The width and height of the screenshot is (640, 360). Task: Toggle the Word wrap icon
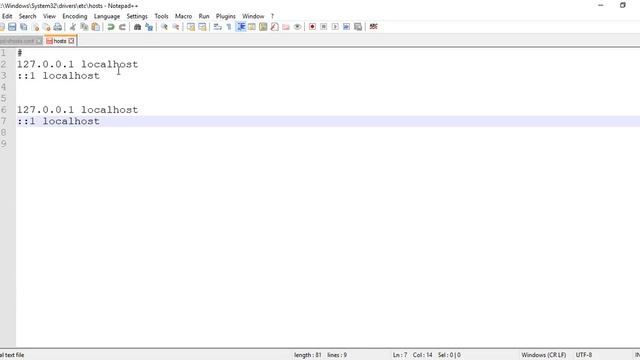click(218, 27)
